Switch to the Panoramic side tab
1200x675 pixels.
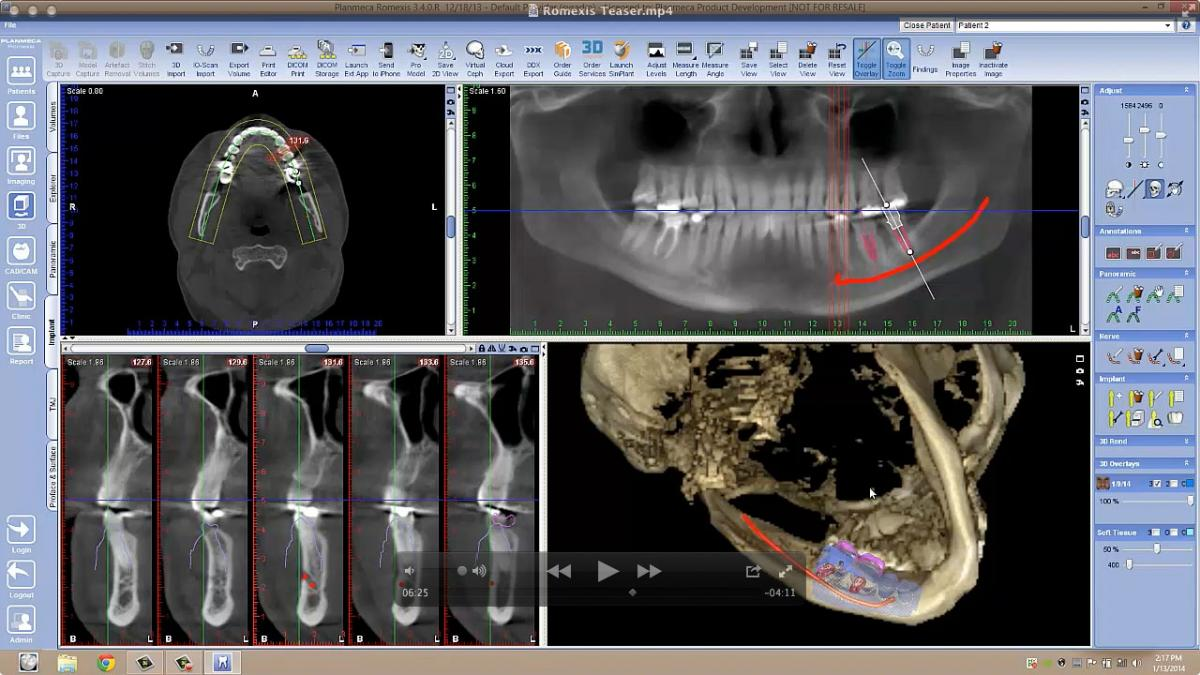[54, 258]
